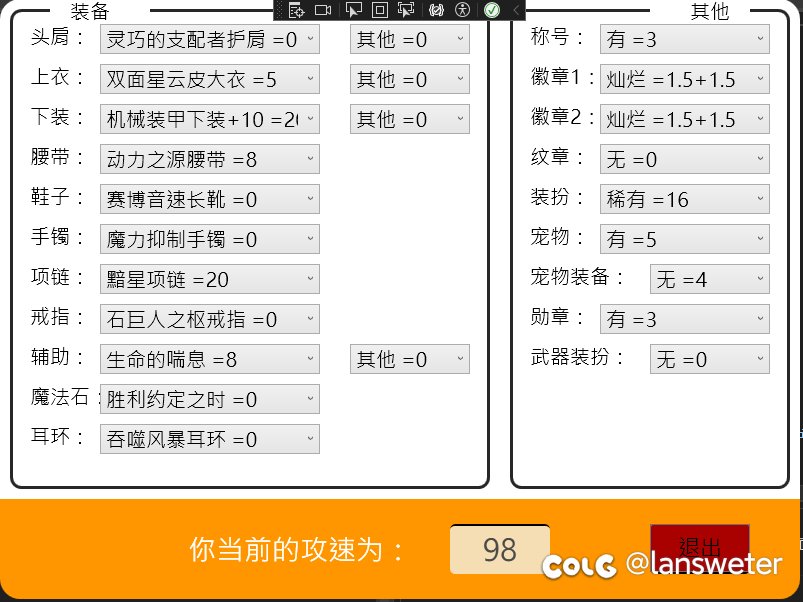Toggle the square layout adorner icon
The height and width of the screenshot is (602, 803).
pyautogui.click(x=380, y=10)
